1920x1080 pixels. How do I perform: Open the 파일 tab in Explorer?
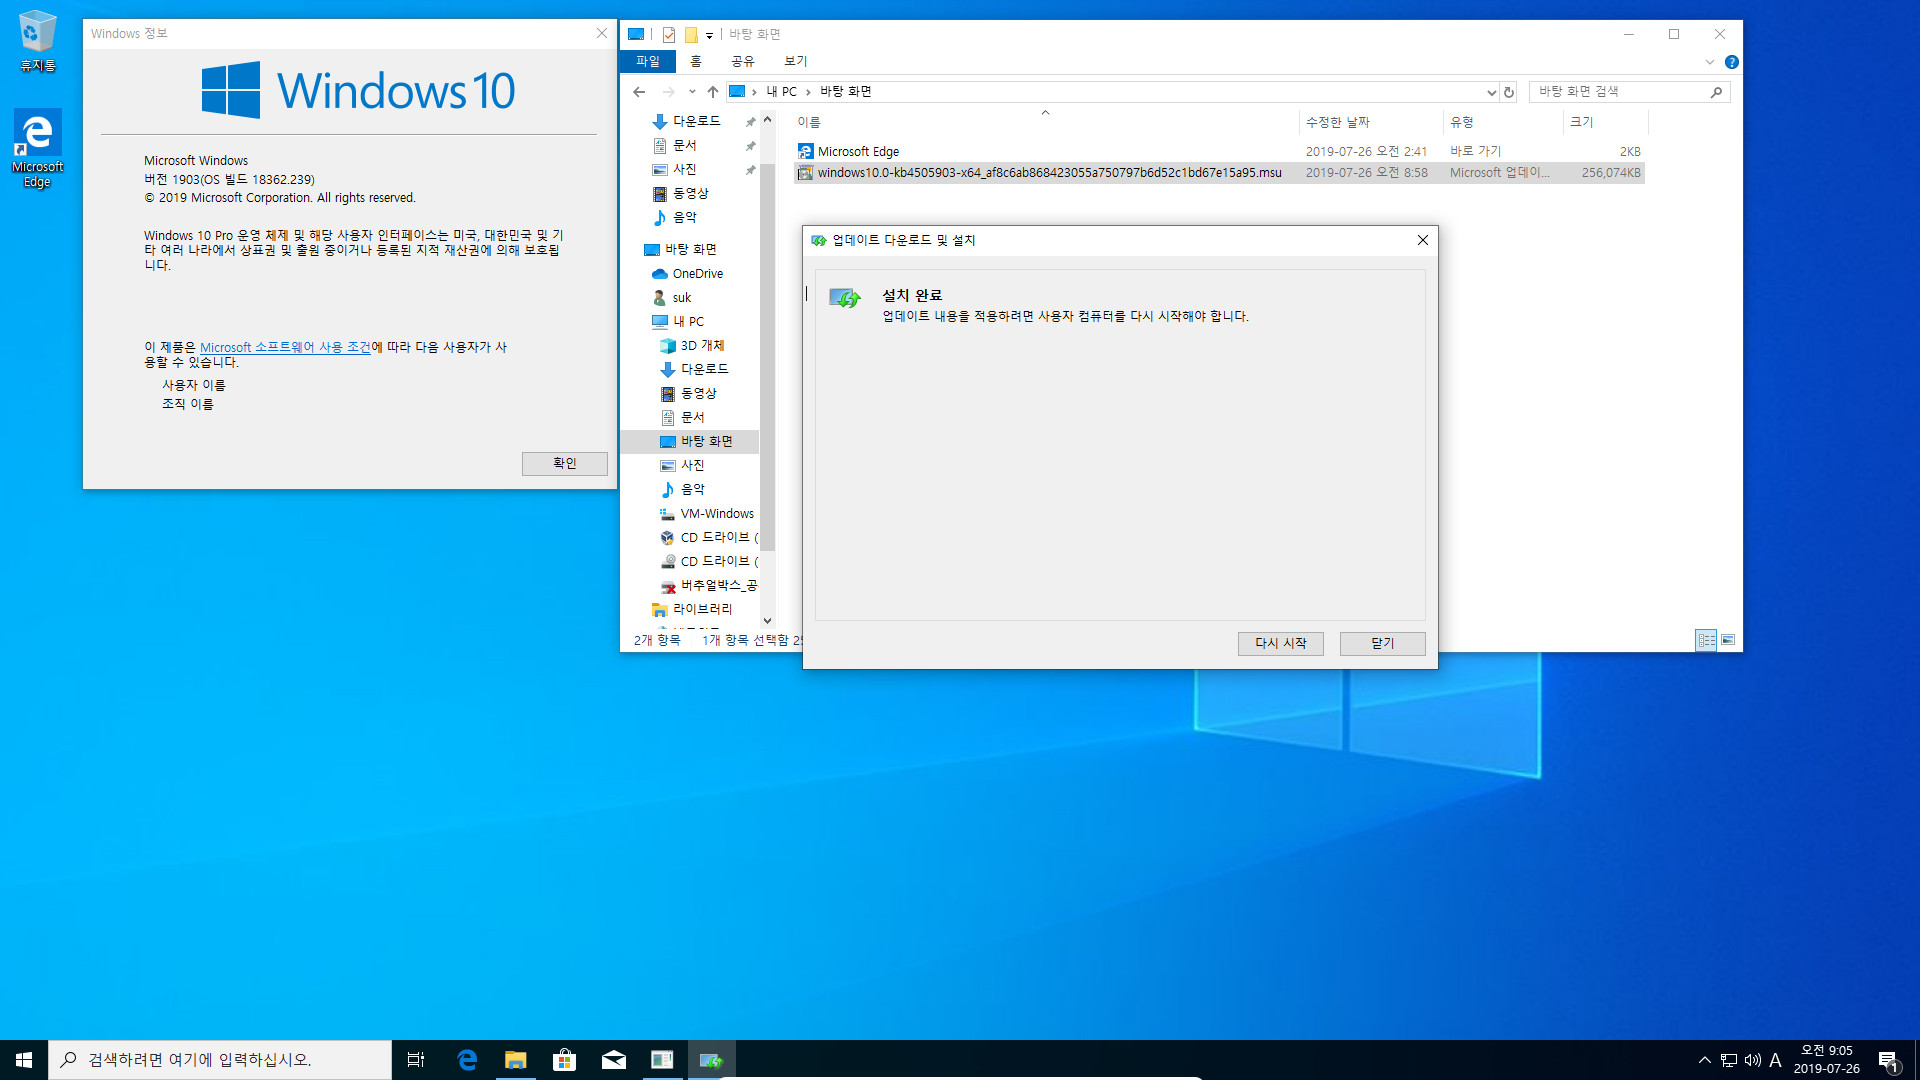point(648,61)
